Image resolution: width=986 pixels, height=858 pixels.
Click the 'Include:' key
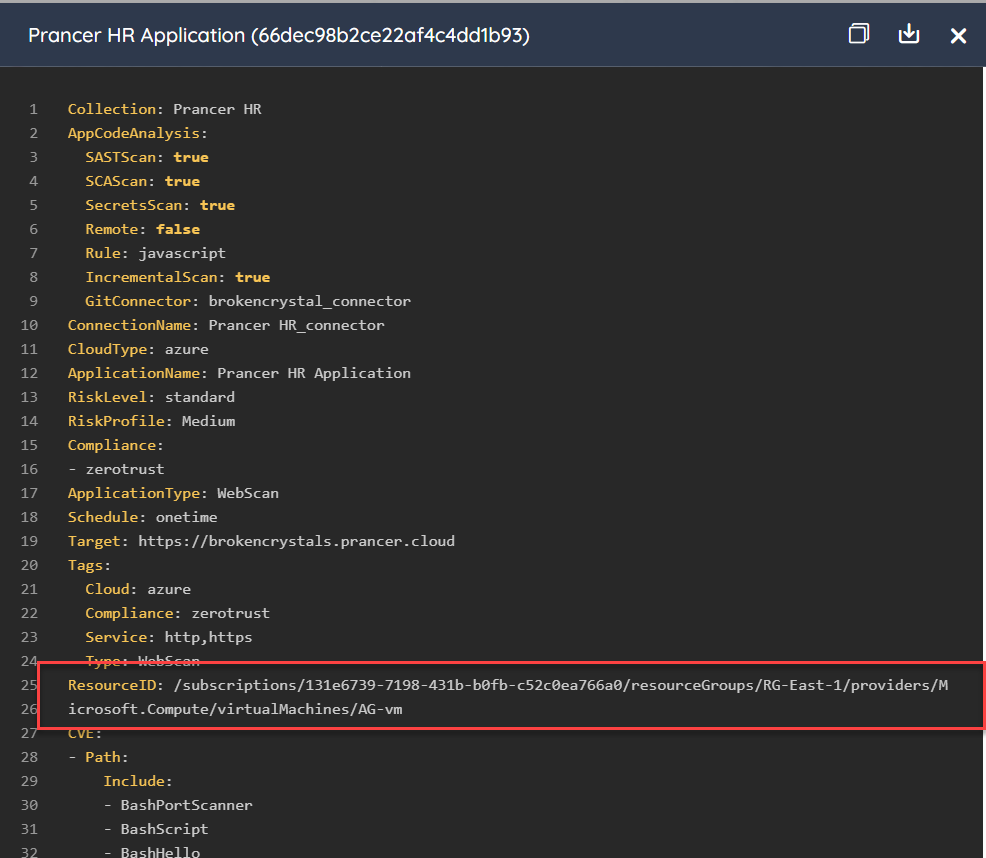(x=138, y=781)
